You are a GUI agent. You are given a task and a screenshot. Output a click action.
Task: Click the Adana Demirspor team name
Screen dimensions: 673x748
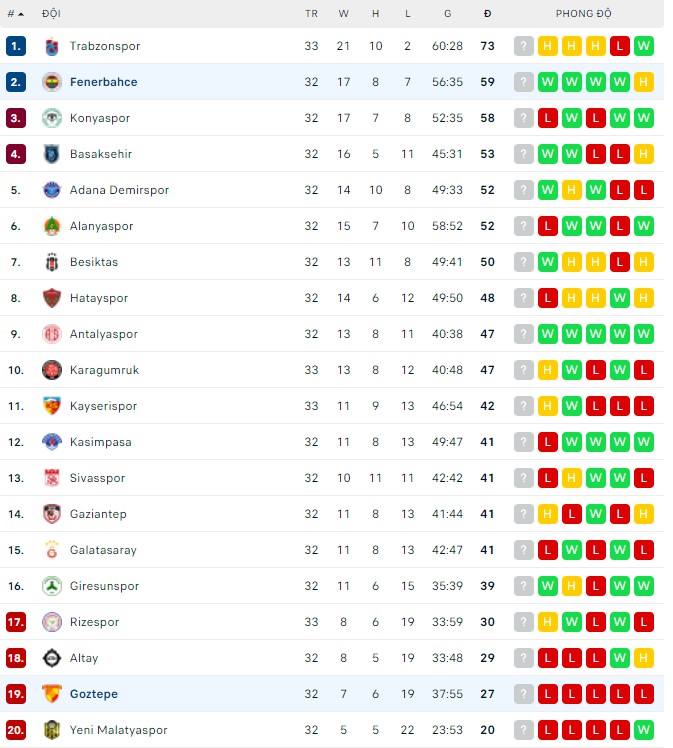[x=119, y=190]
